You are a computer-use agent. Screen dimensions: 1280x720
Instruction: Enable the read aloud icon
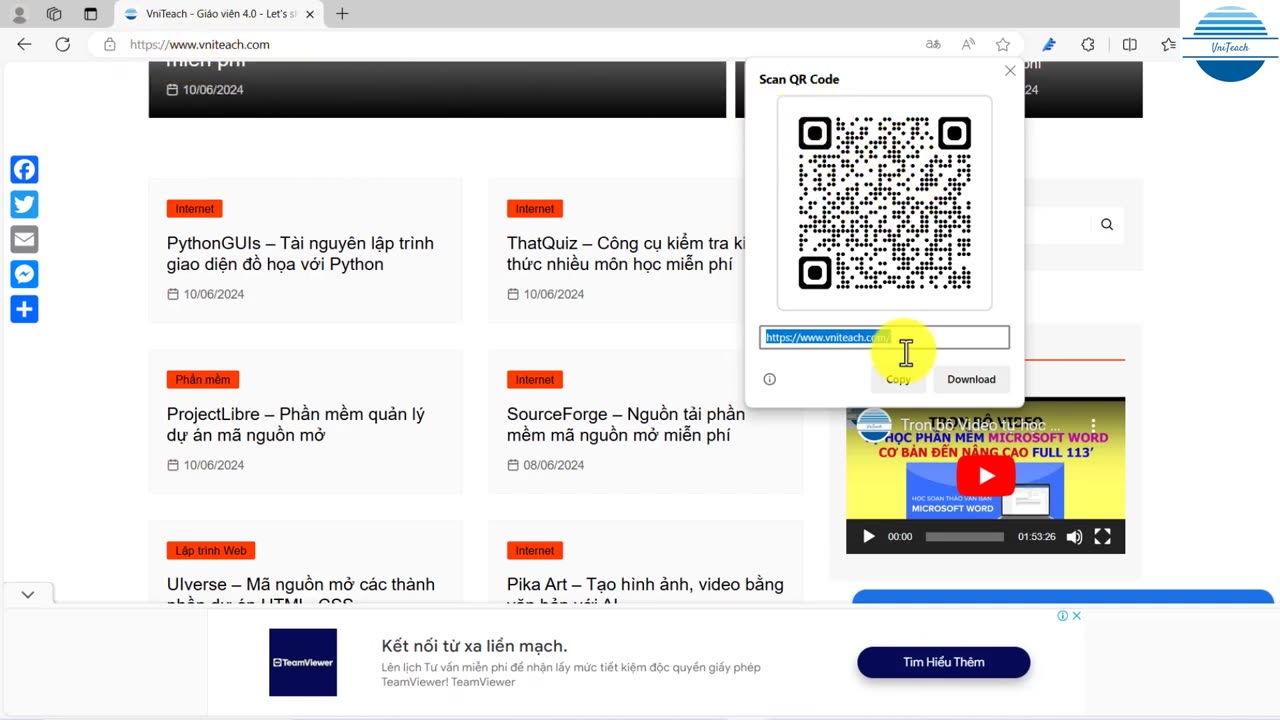968,44
